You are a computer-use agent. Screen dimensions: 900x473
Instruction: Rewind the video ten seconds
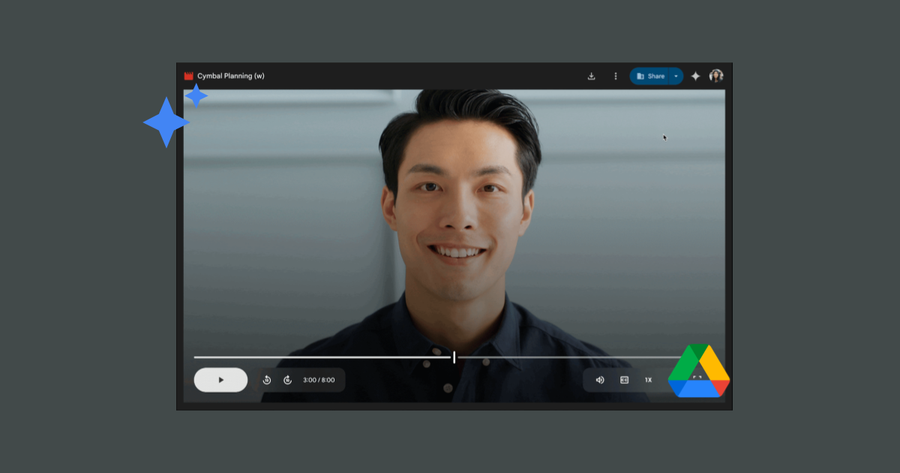(x=267, y=380)
